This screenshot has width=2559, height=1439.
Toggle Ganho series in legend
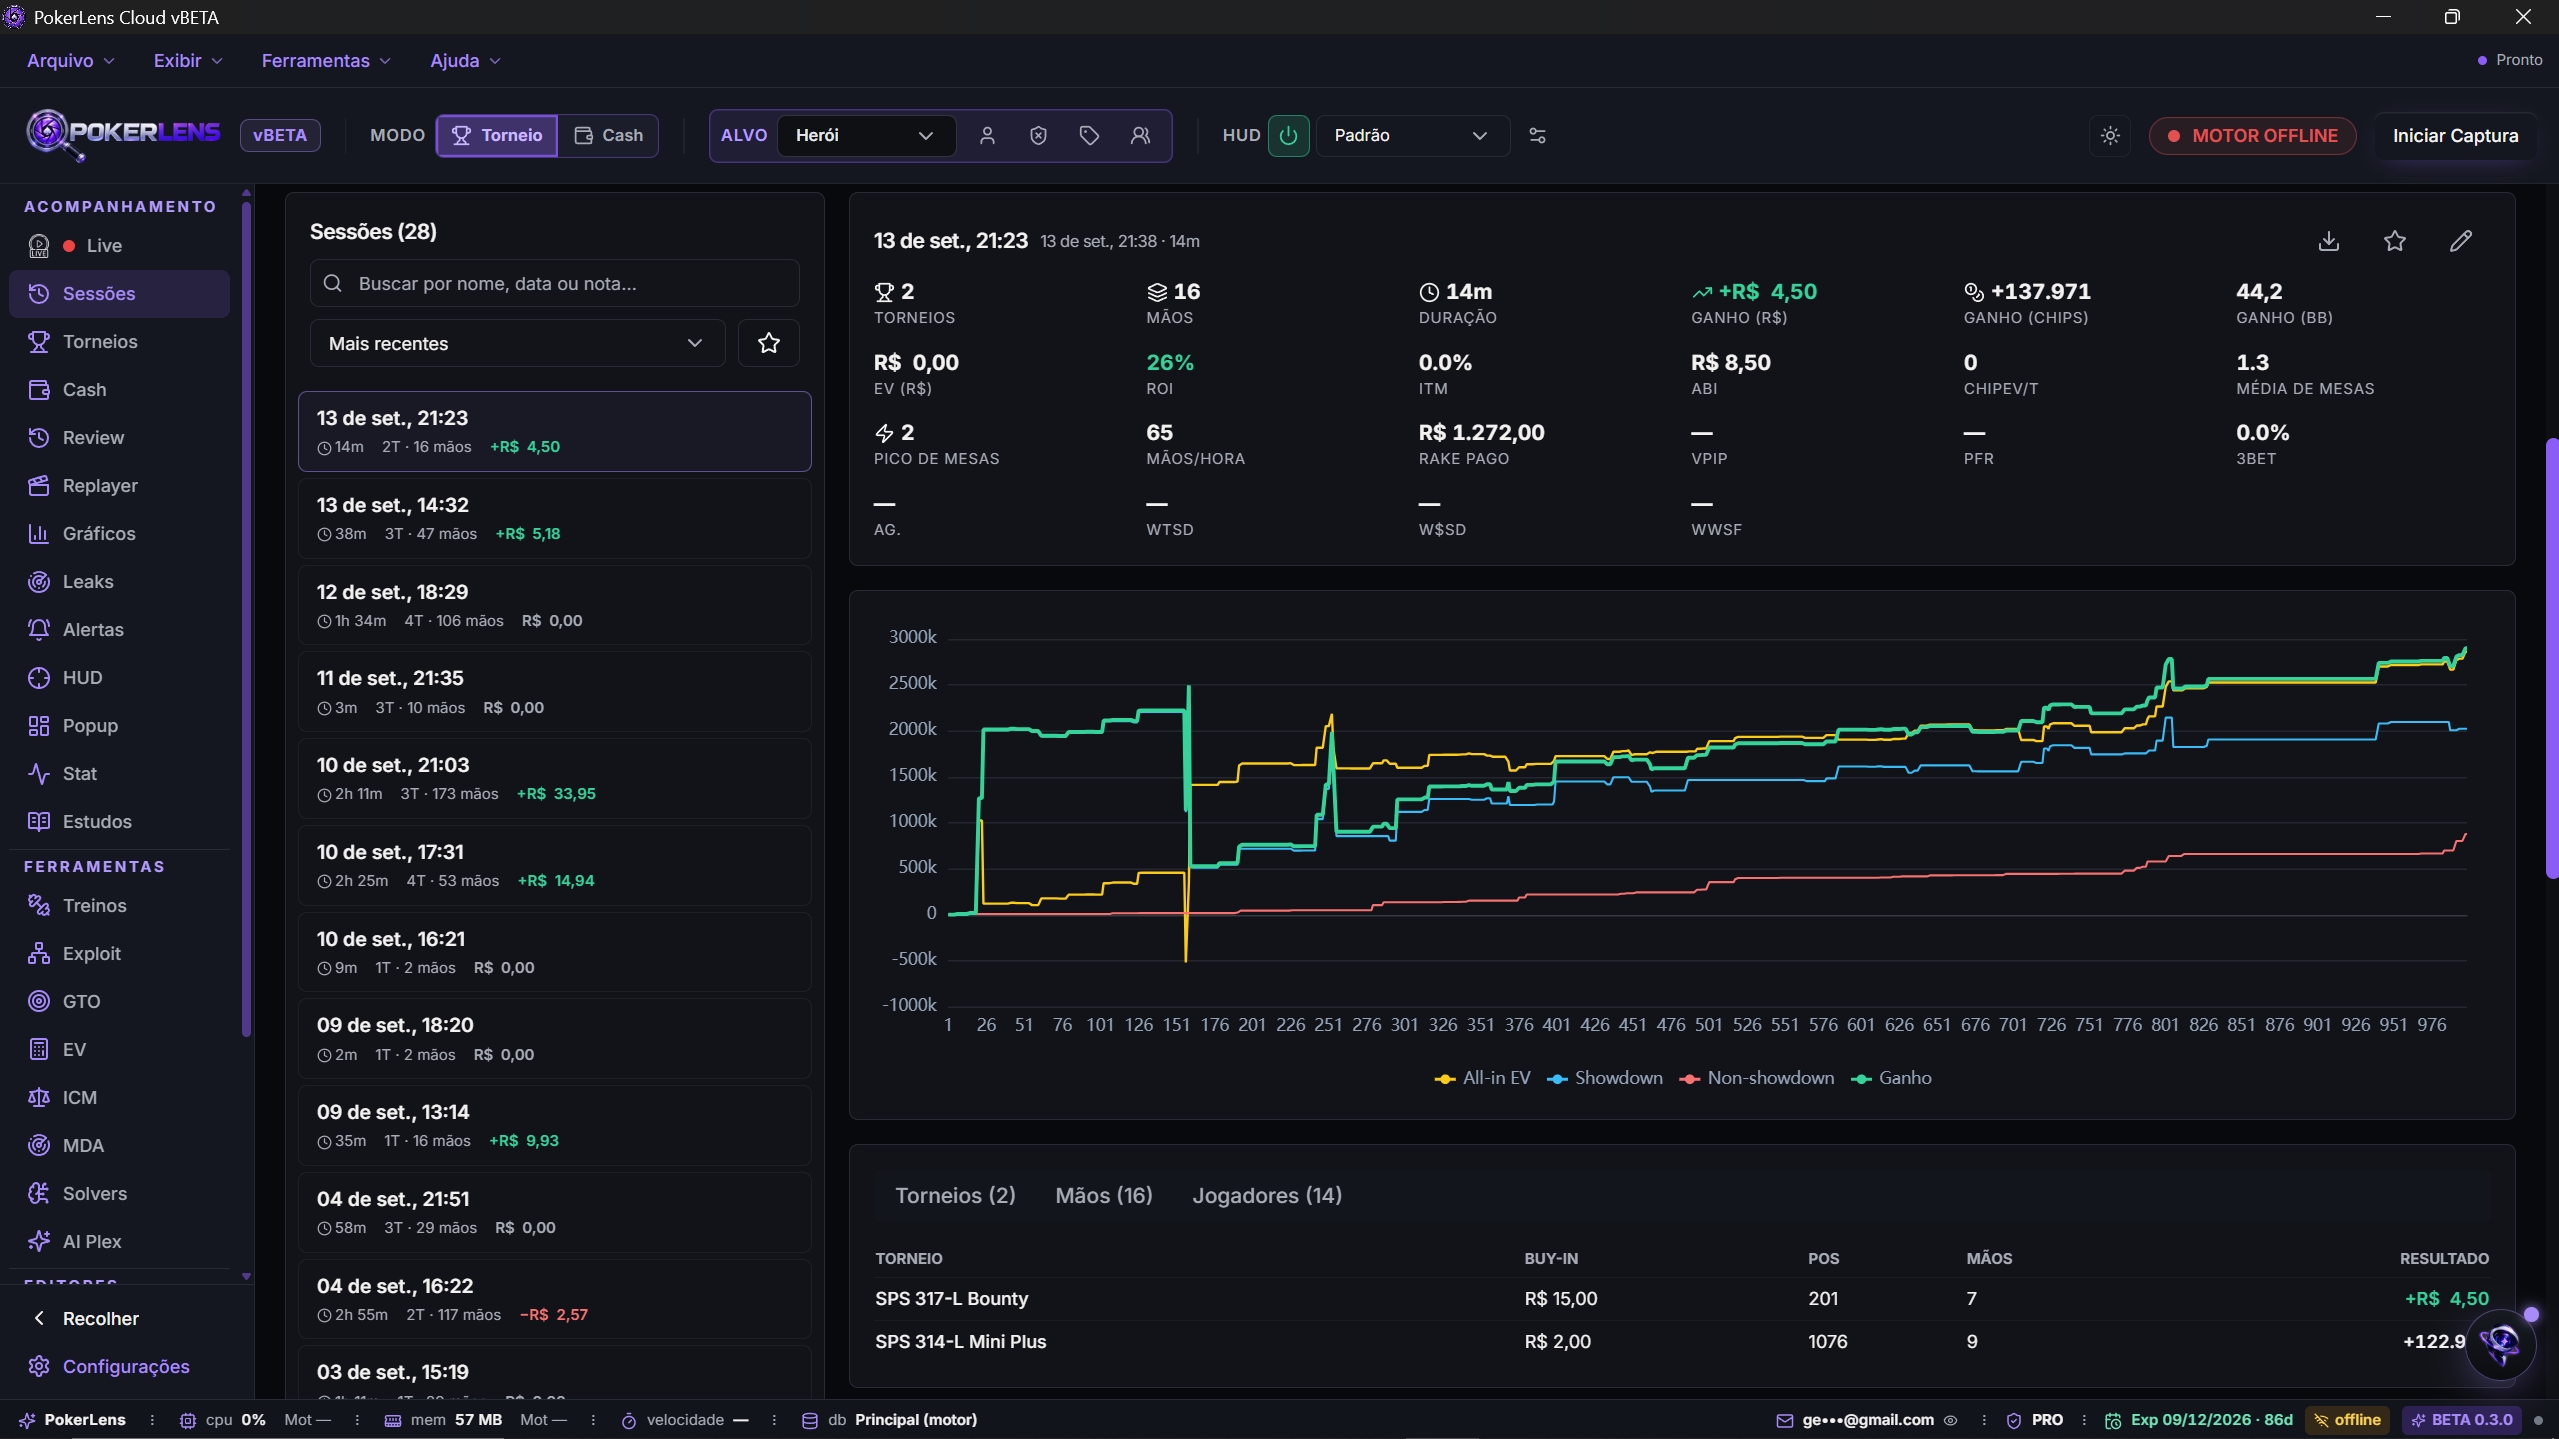pos(1891,1078)
